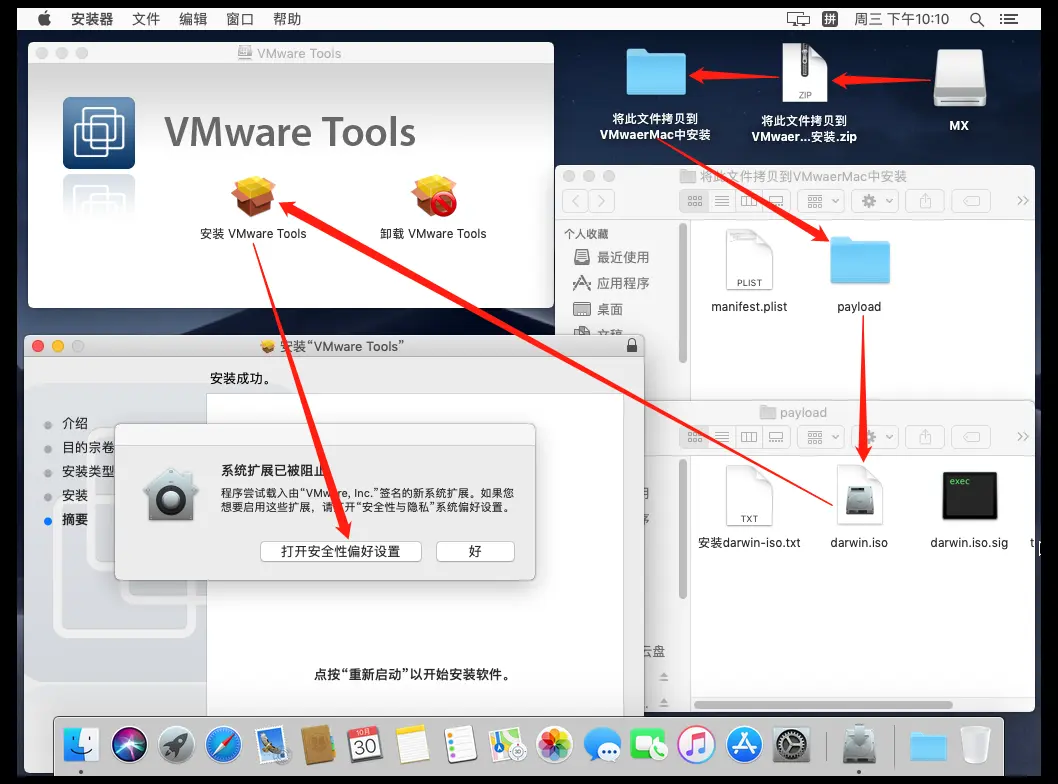Open Photos from the Dock
This screenshot has width=1058, height=784.
(x=554, y=745)
